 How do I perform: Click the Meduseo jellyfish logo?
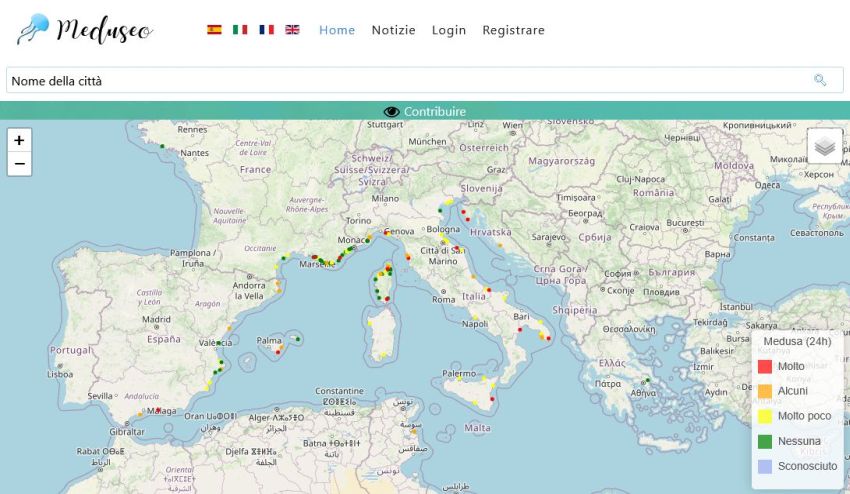(85, 29)
